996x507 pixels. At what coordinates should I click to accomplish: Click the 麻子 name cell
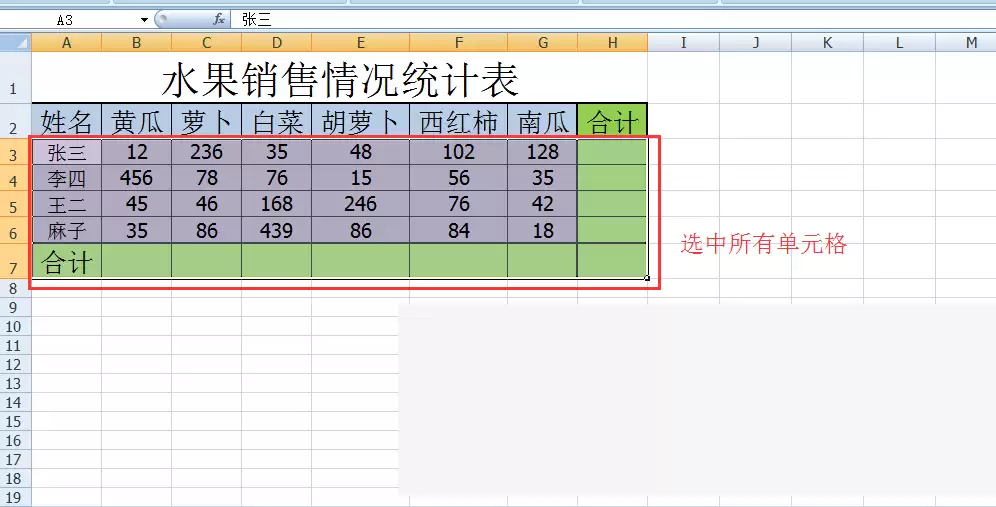click(x=67, y=230)
